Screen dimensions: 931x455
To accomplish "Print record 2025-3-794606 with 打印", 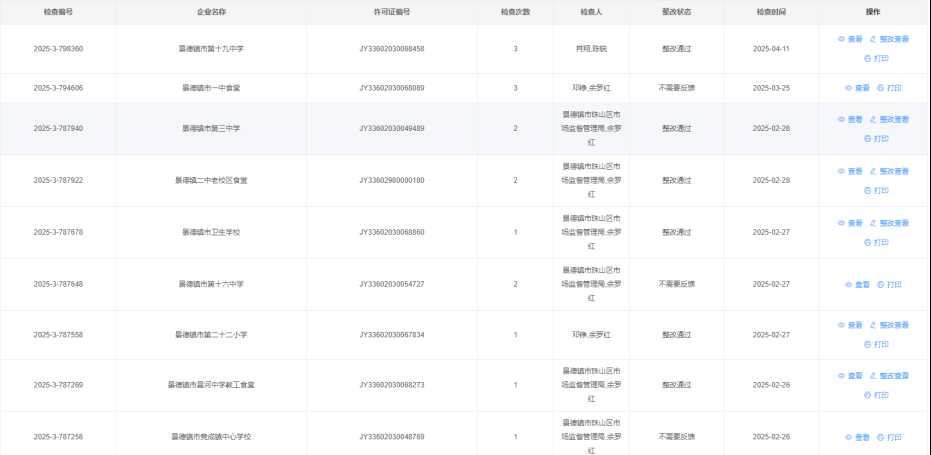I will (889, 88).
